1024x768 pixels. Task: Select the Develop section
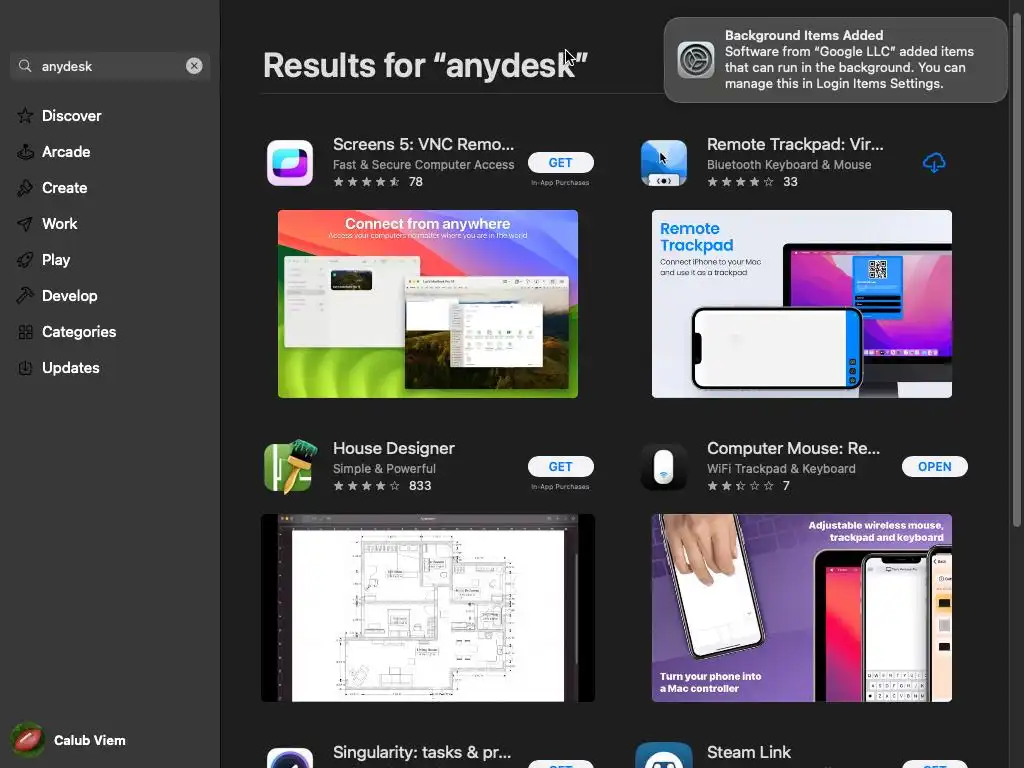69,295
